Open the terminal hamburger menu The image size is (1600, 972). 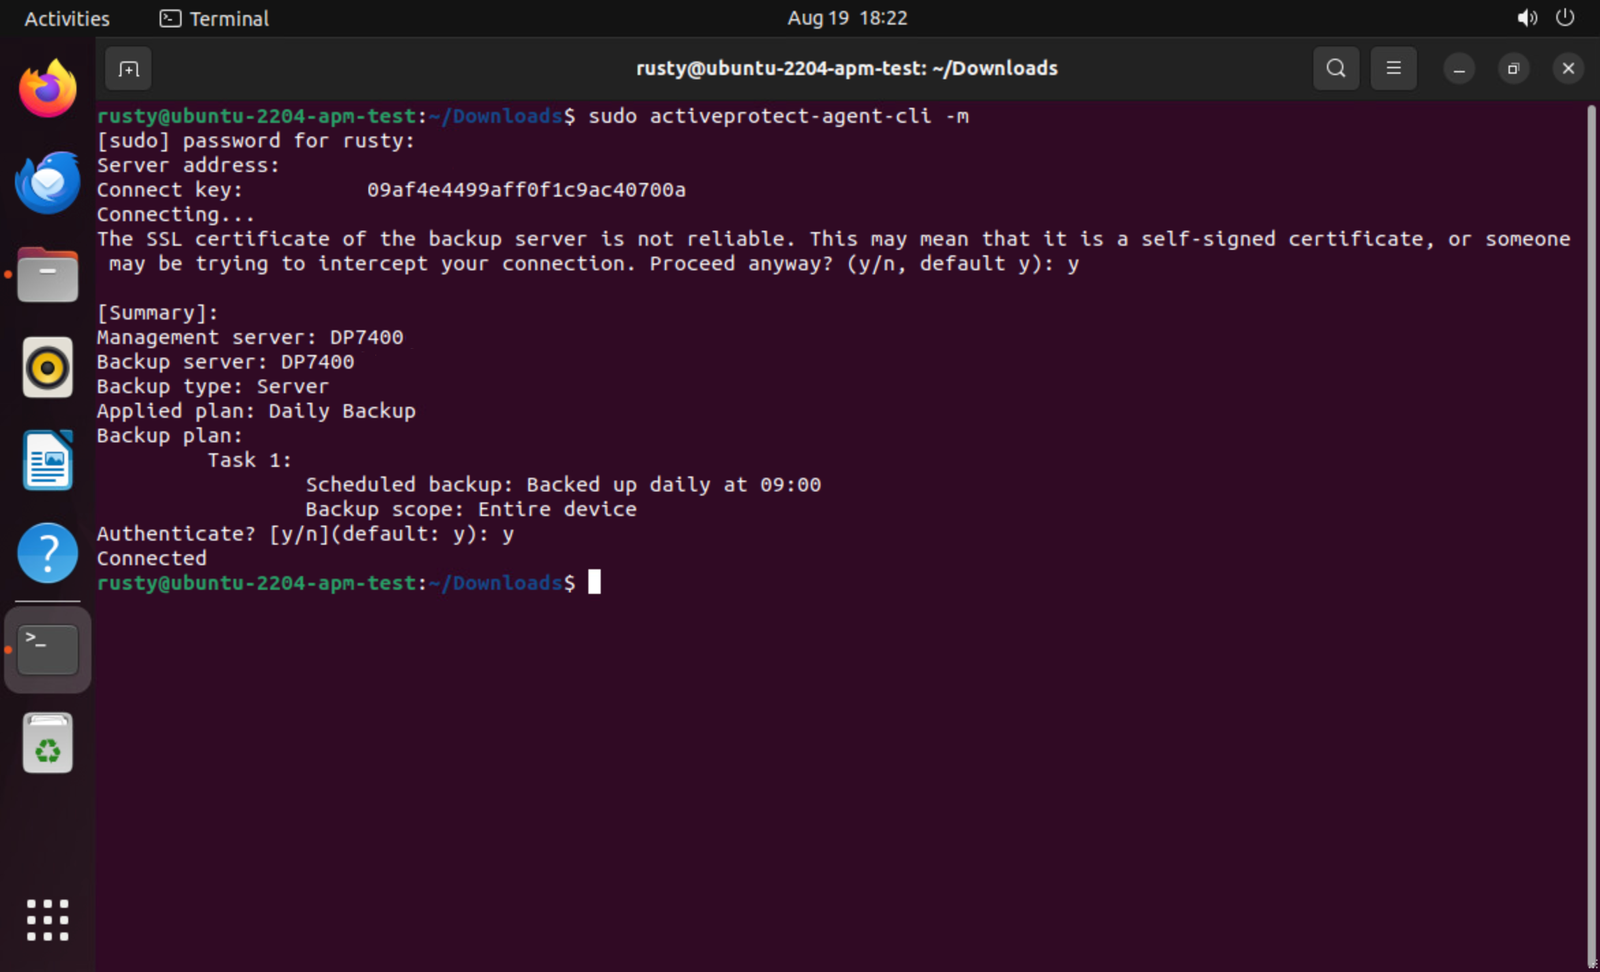(1393, 69)
